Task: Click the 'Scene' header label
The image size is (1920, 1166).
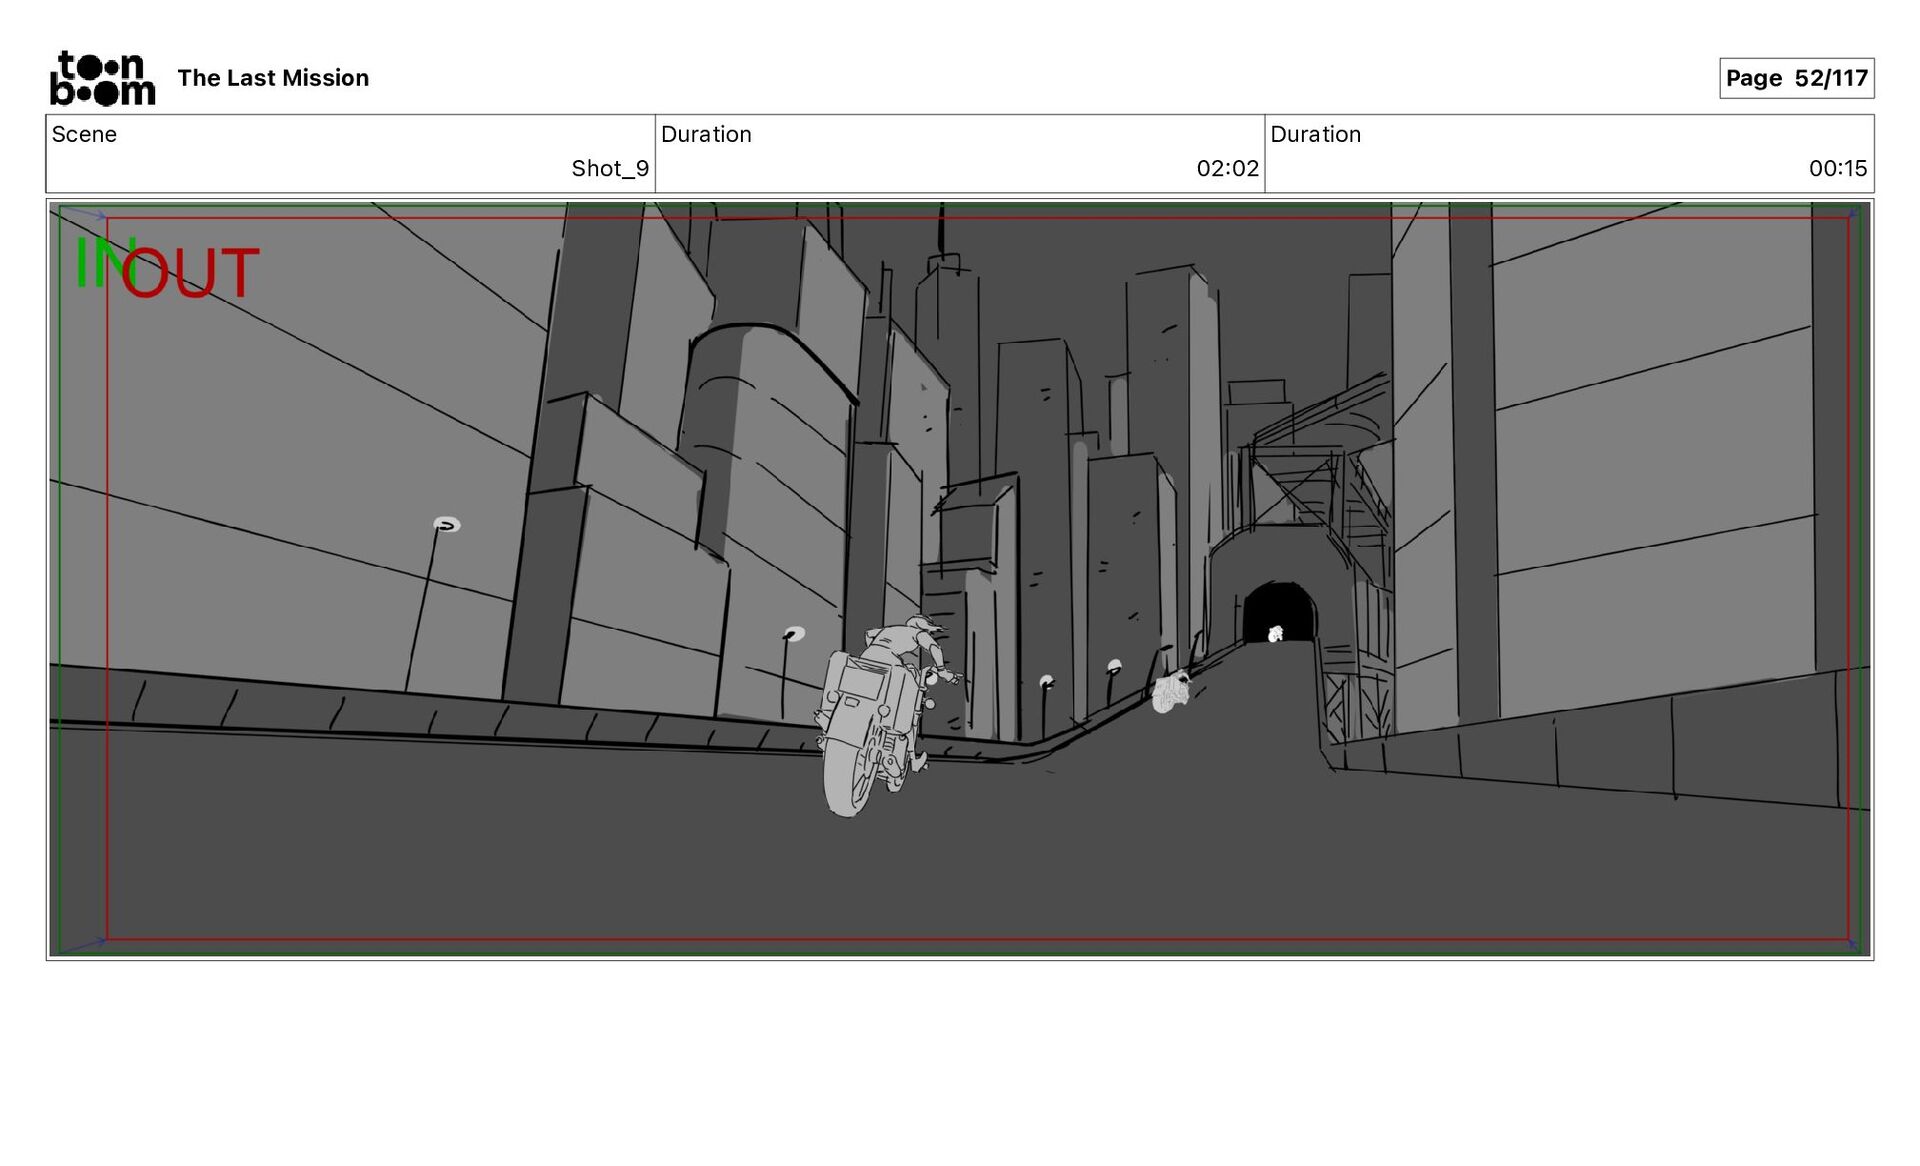Action: point(84,134)
